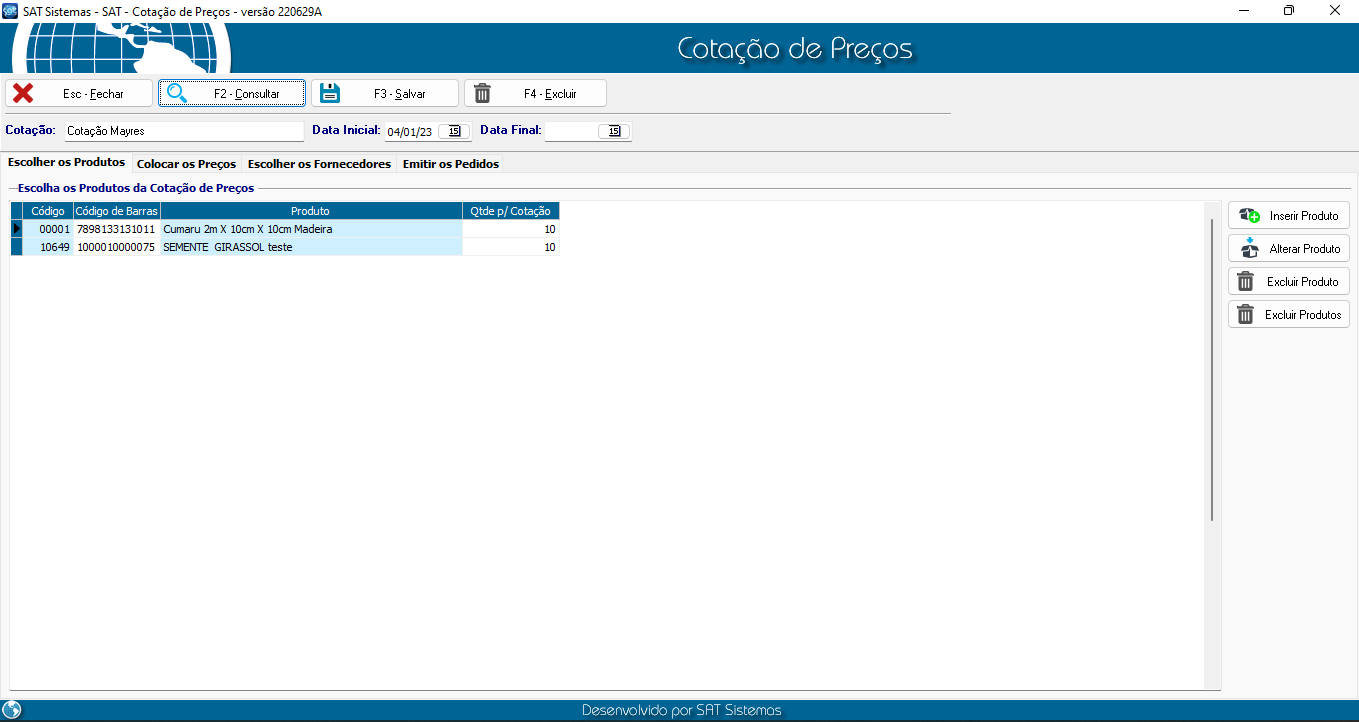The height and width of the screenshot is (722, 1359).
Task: Focus the Cotação name input field
Action: [183, 132]
